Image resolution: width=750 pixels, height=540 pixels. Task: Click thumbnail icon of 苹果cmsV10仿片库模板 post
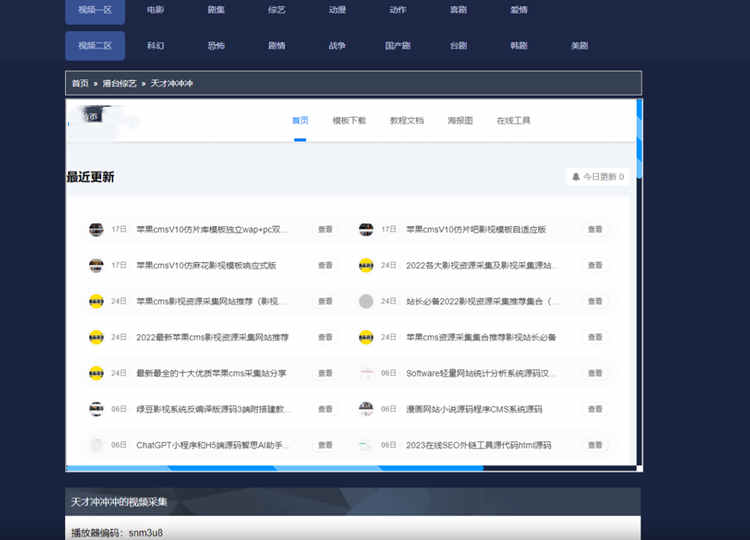click(x=96, y=229)
